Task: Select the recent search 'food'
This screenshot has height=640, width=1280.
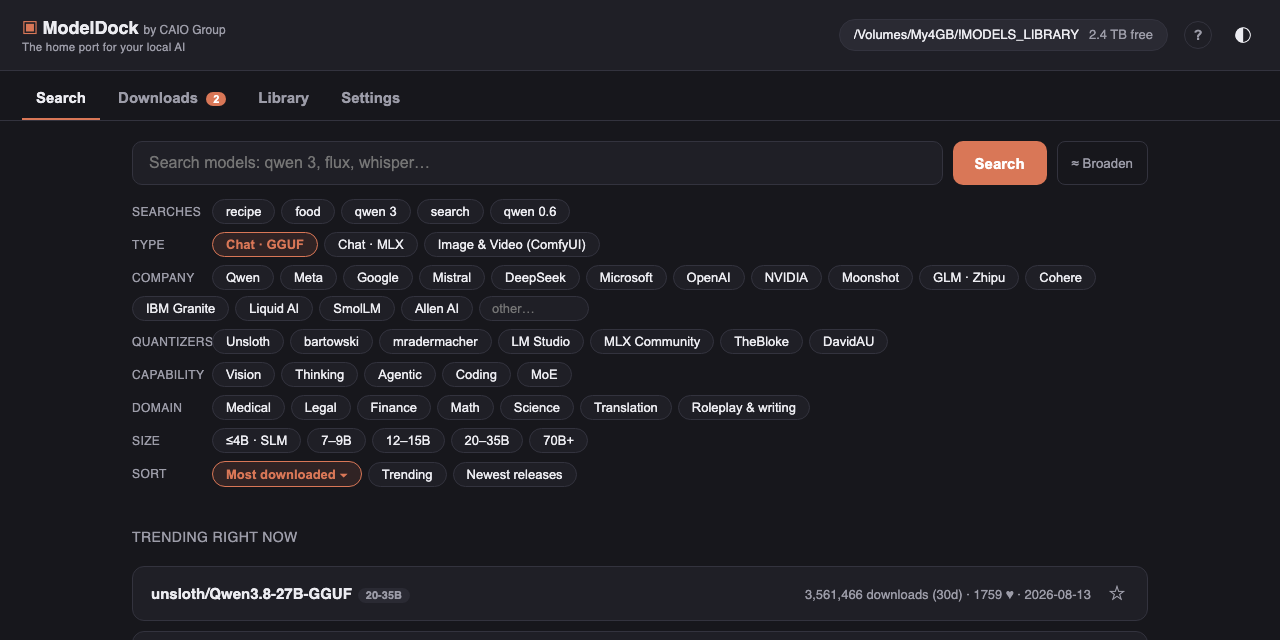Action: (x=308, y=211)
